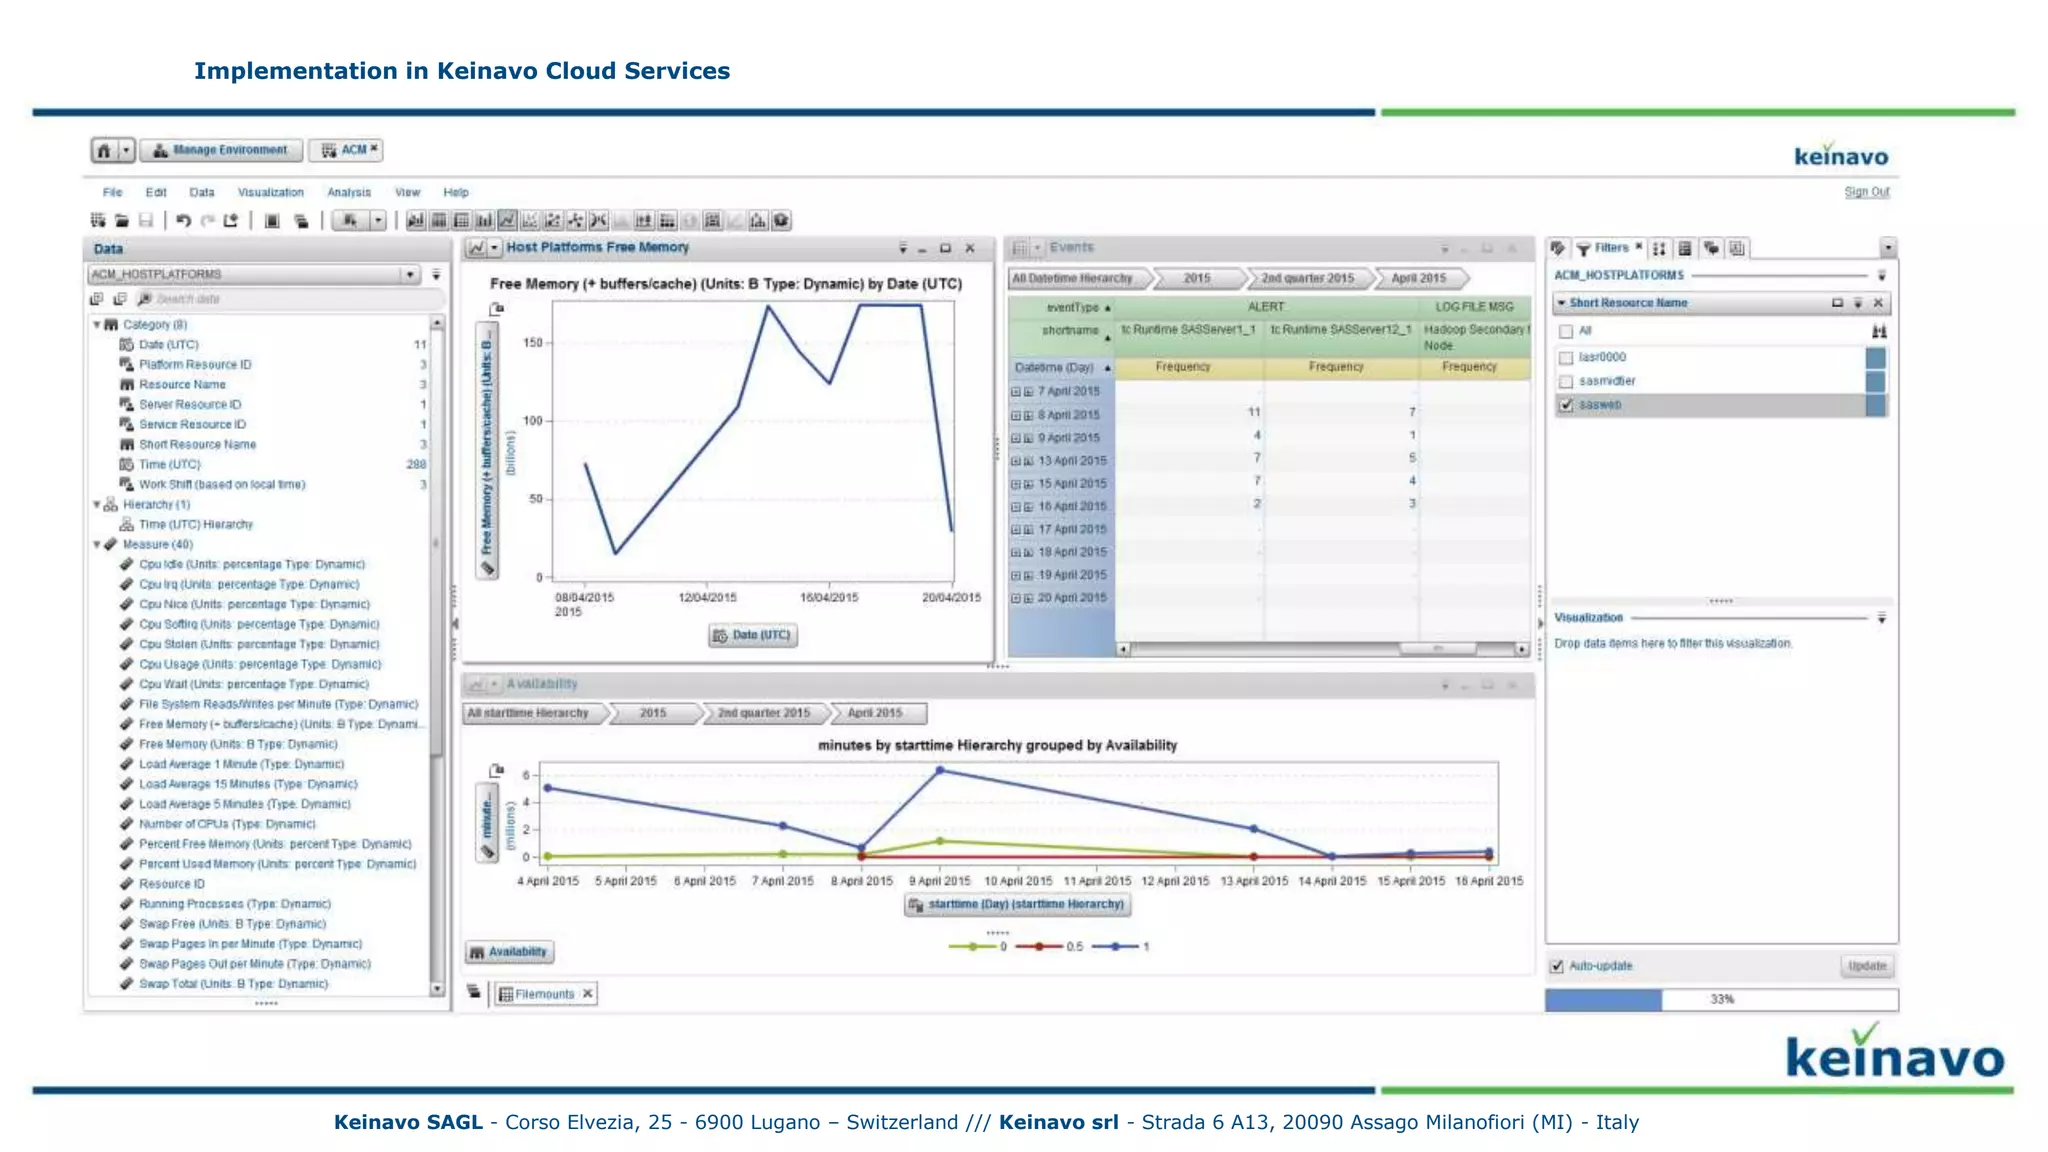Click the new exploration toolbar icon
Viewport: 2048px width, 1152px height.
[98, 220]
